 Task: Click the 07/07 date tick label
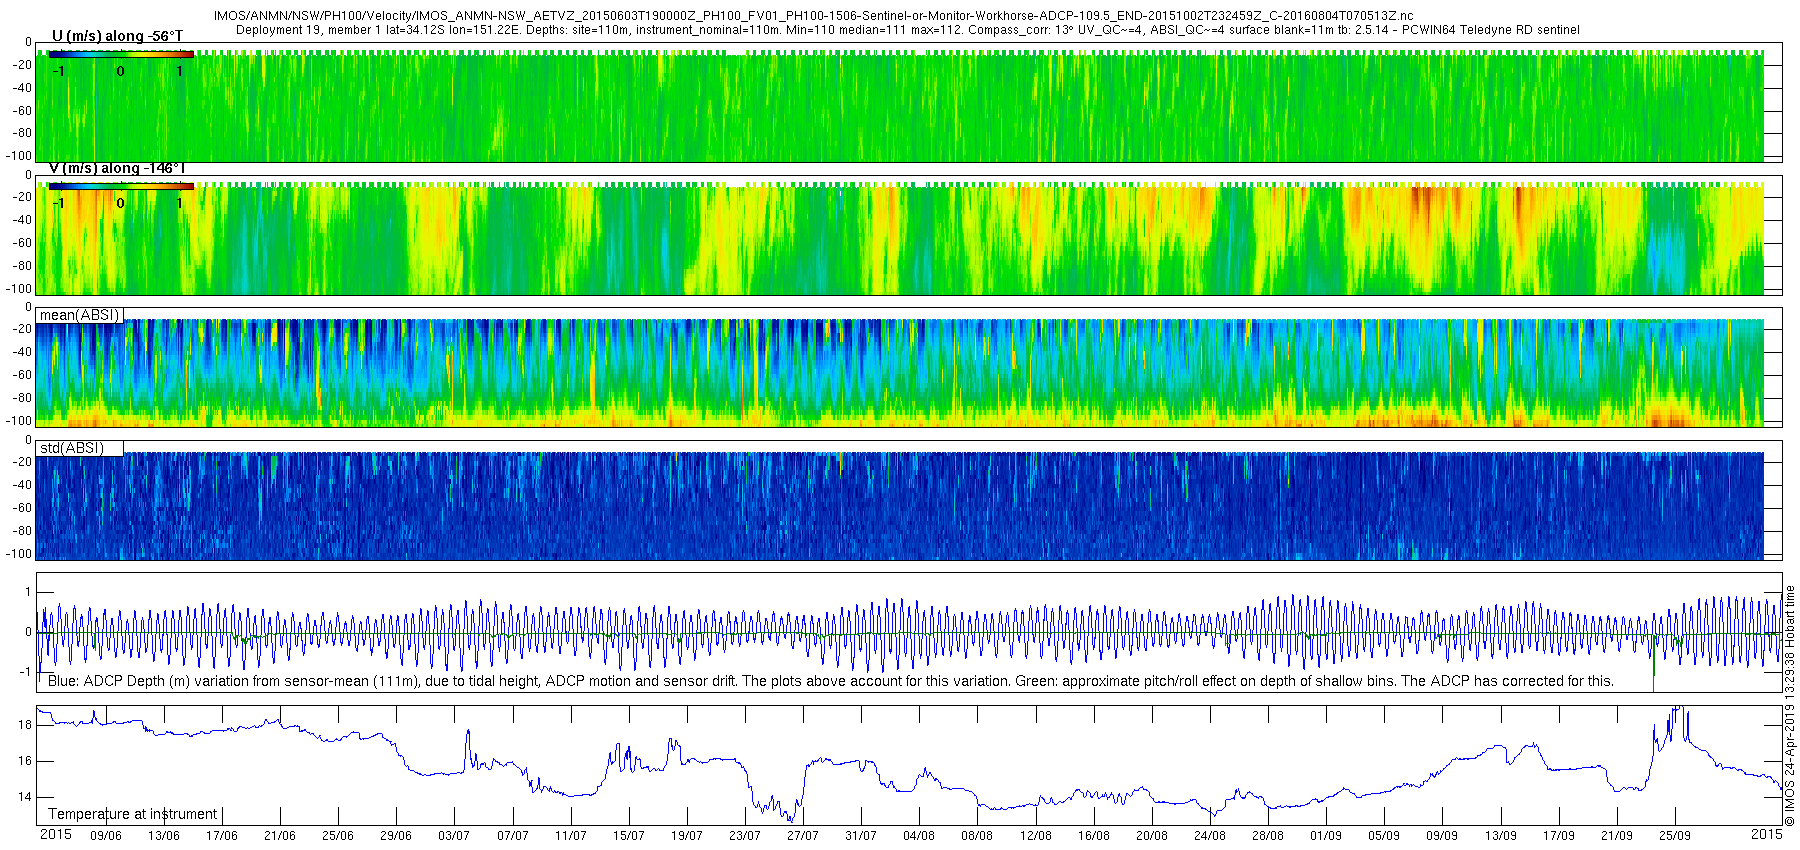coord(513,836)
